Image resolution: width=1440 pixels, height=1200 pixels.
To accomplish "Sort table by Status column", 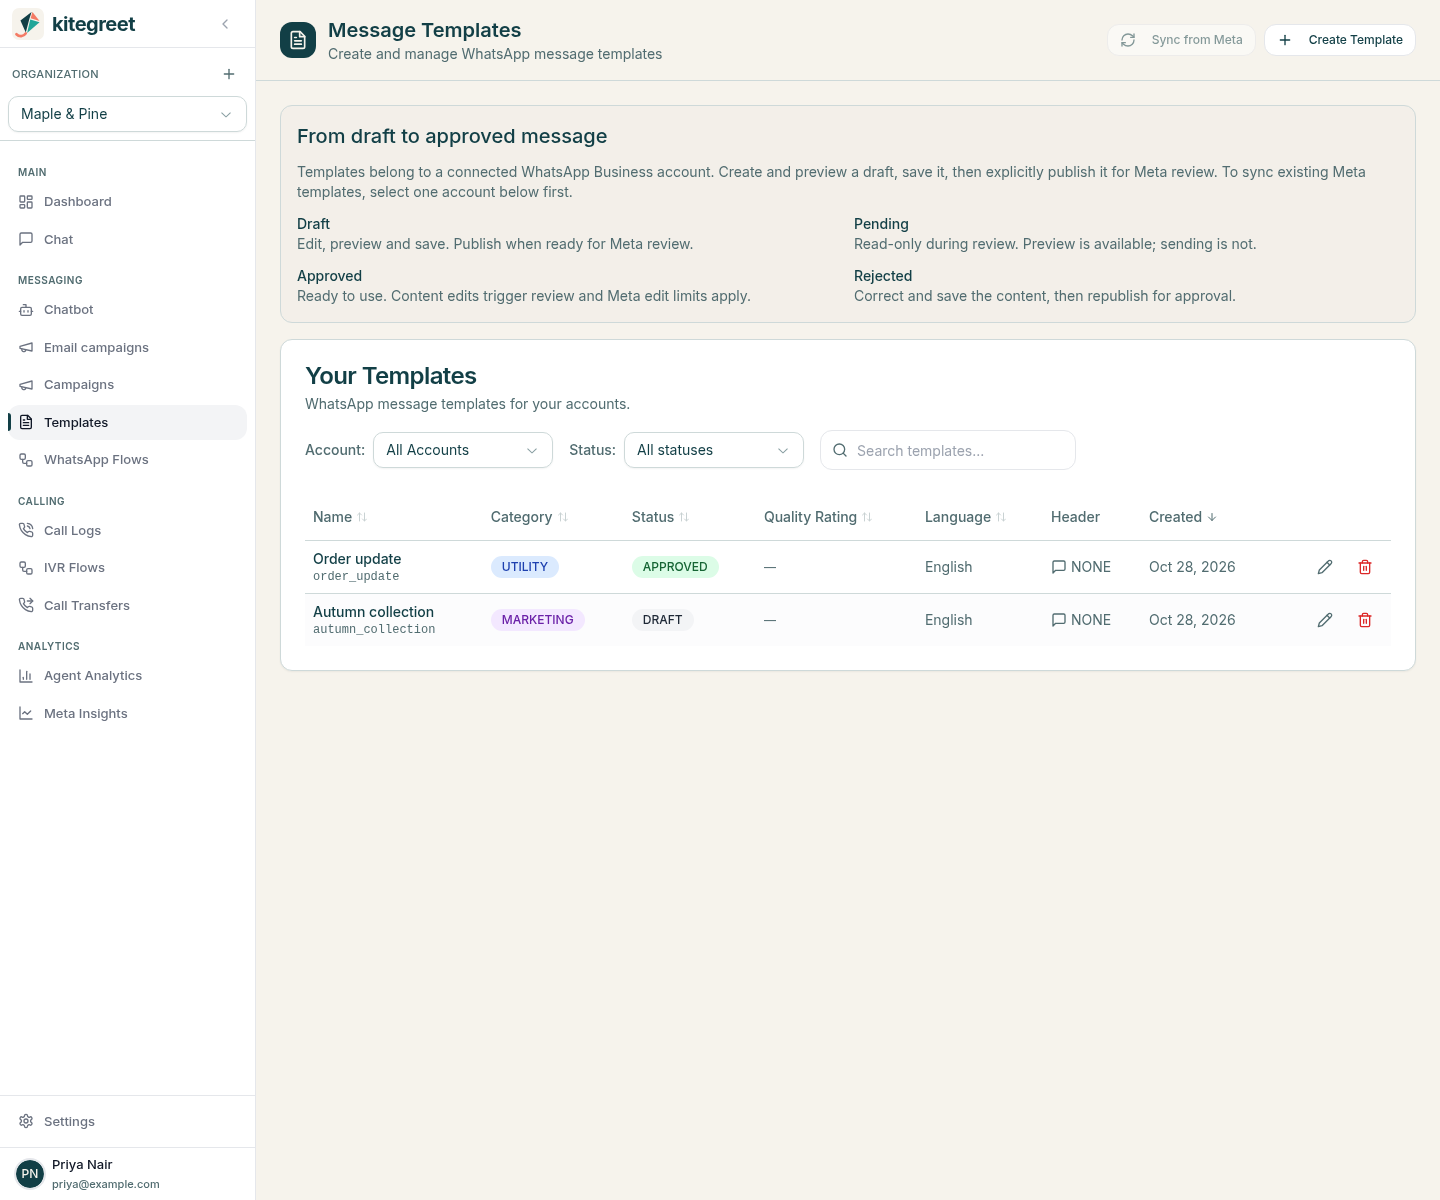I will (660, 517).
